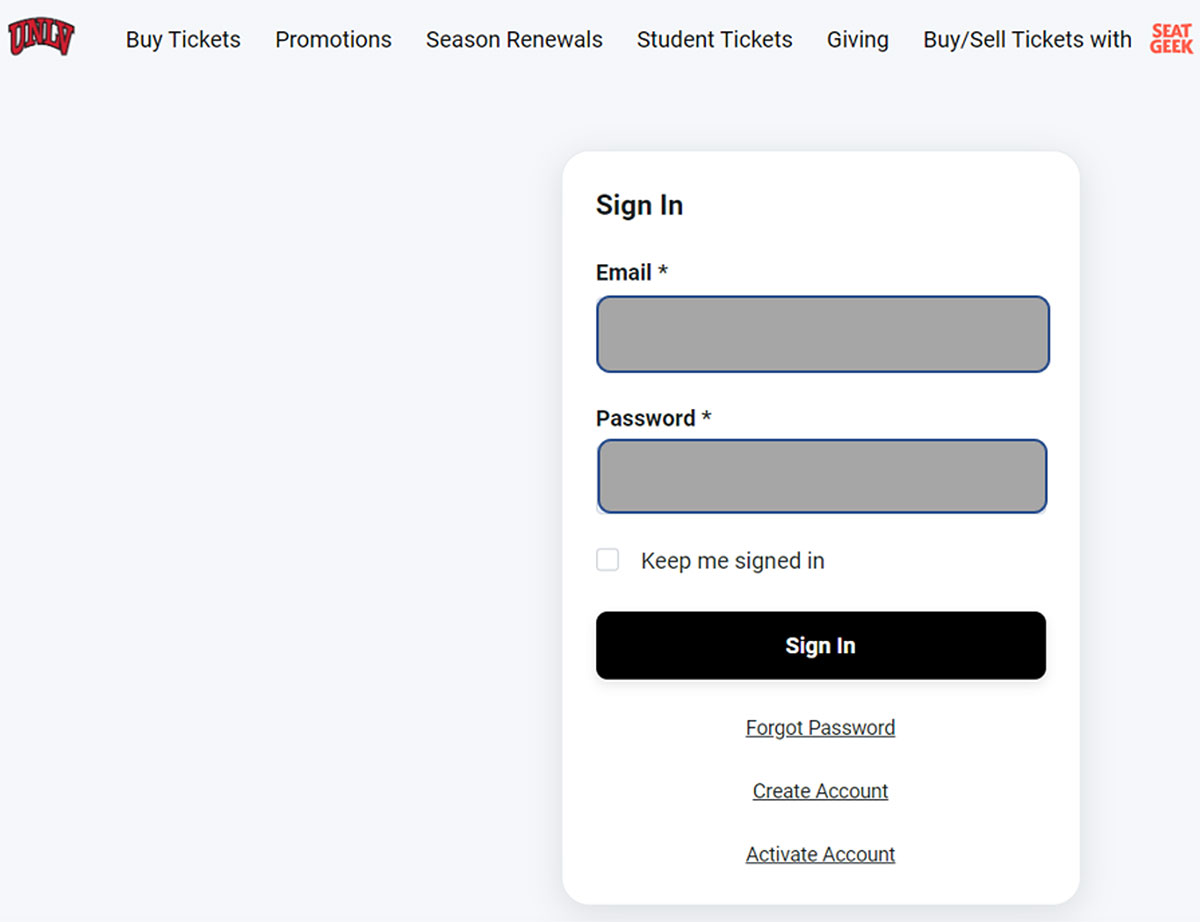The image size is (1200, 922).
Task: Focus the Password input field
Action: 822,477
